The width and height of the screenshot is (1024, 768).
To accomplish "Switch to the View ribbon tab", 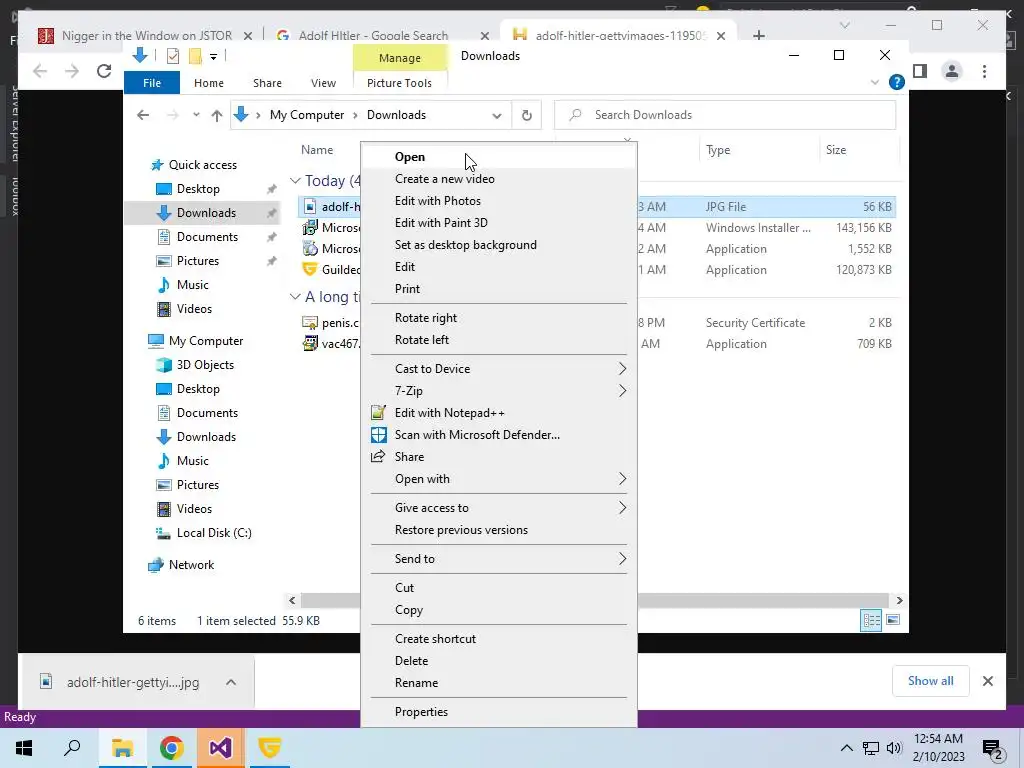I will click(x=323, y=83).
